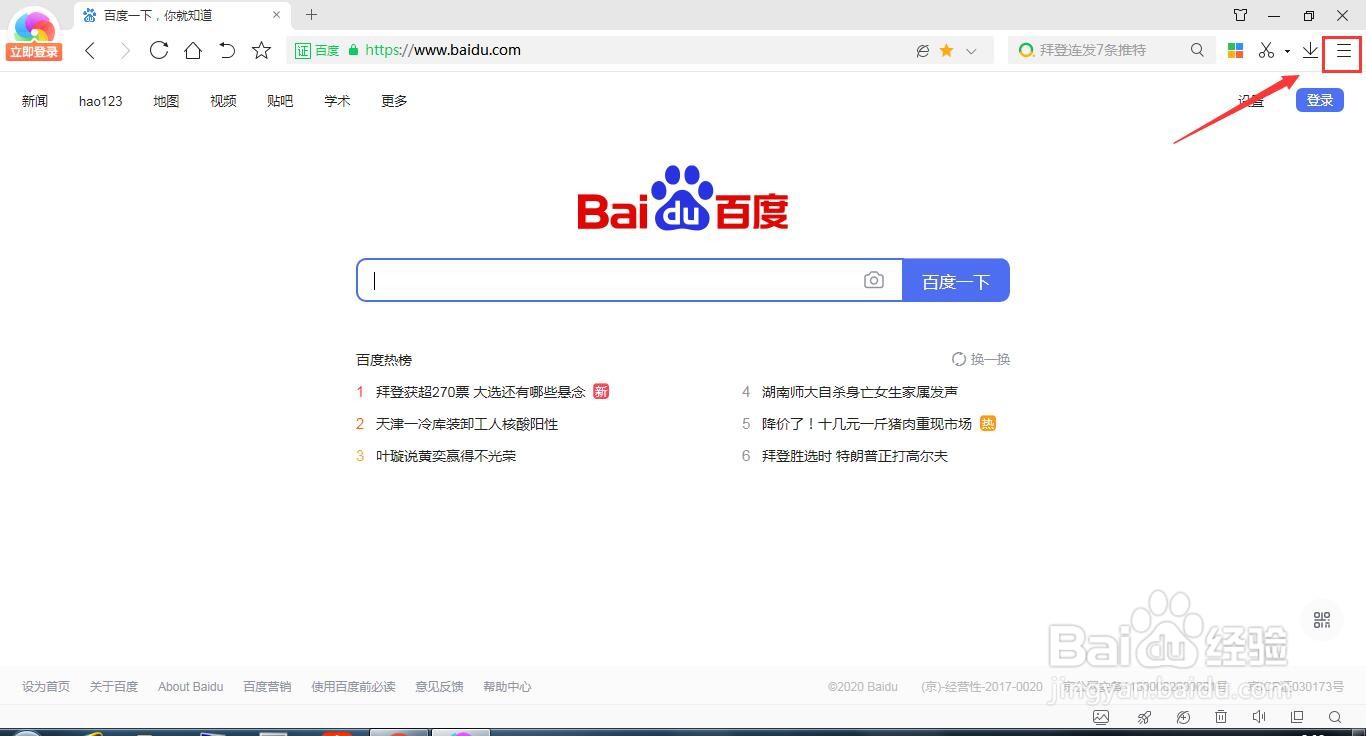Click the blue 登录 button
The width and height of the screenshot is (1366, 736).
(x=1319, y=100)
